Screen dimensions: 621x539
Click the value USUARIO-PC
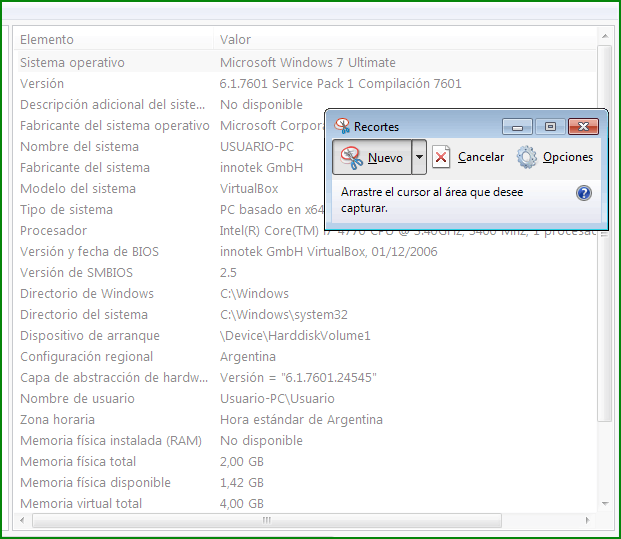click(257, 147)
